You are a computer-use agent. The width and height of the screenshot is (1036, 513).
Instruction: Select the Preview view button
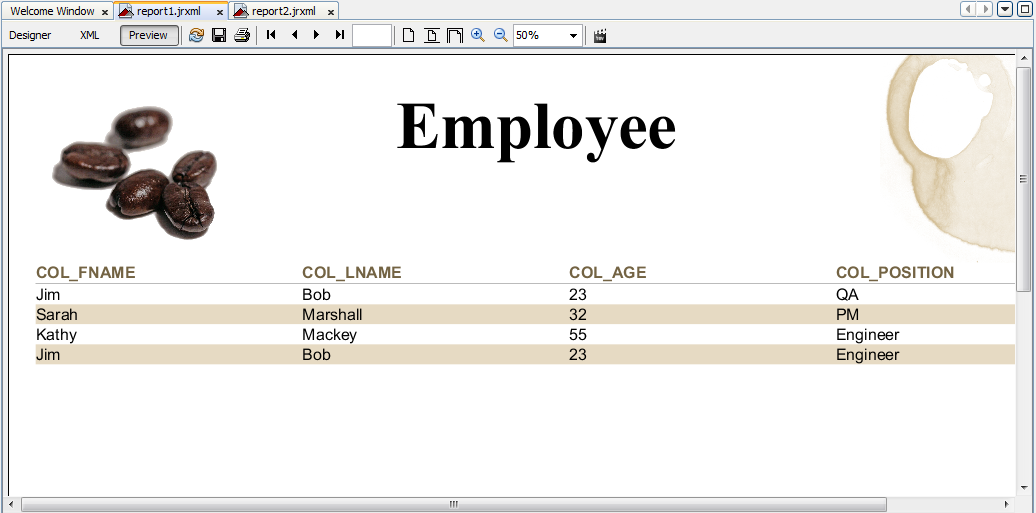pos(149,35)
